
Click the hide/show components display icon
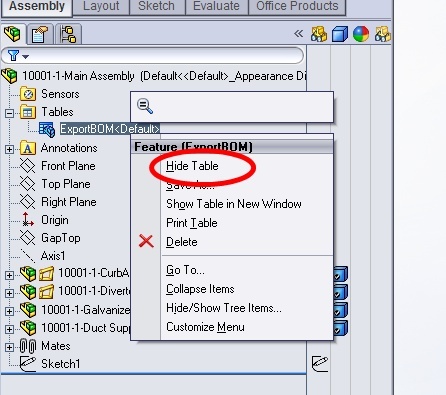click(319, 34)
